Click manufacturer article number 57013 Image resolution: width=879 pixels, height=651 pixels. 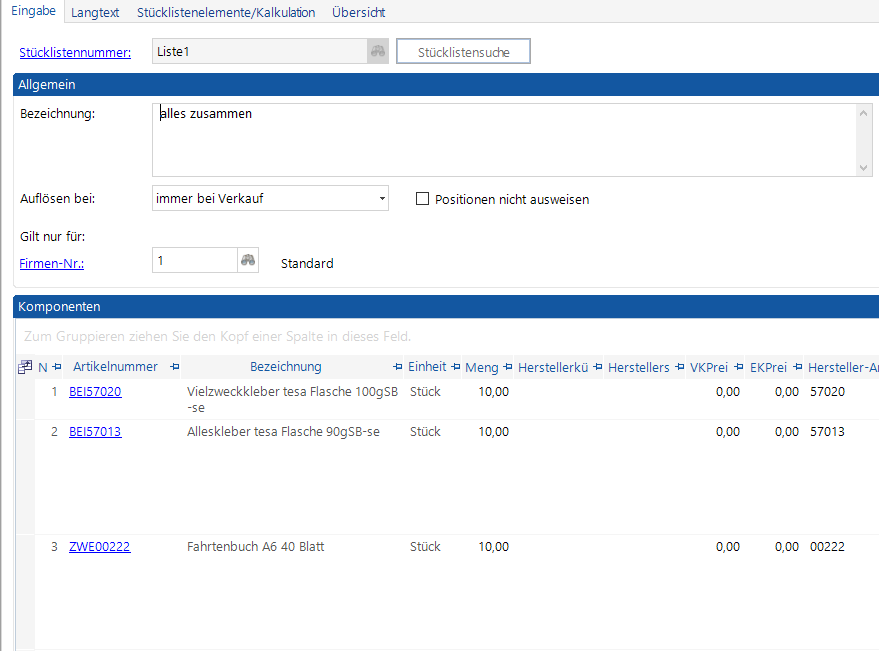[x=827, y=432]
